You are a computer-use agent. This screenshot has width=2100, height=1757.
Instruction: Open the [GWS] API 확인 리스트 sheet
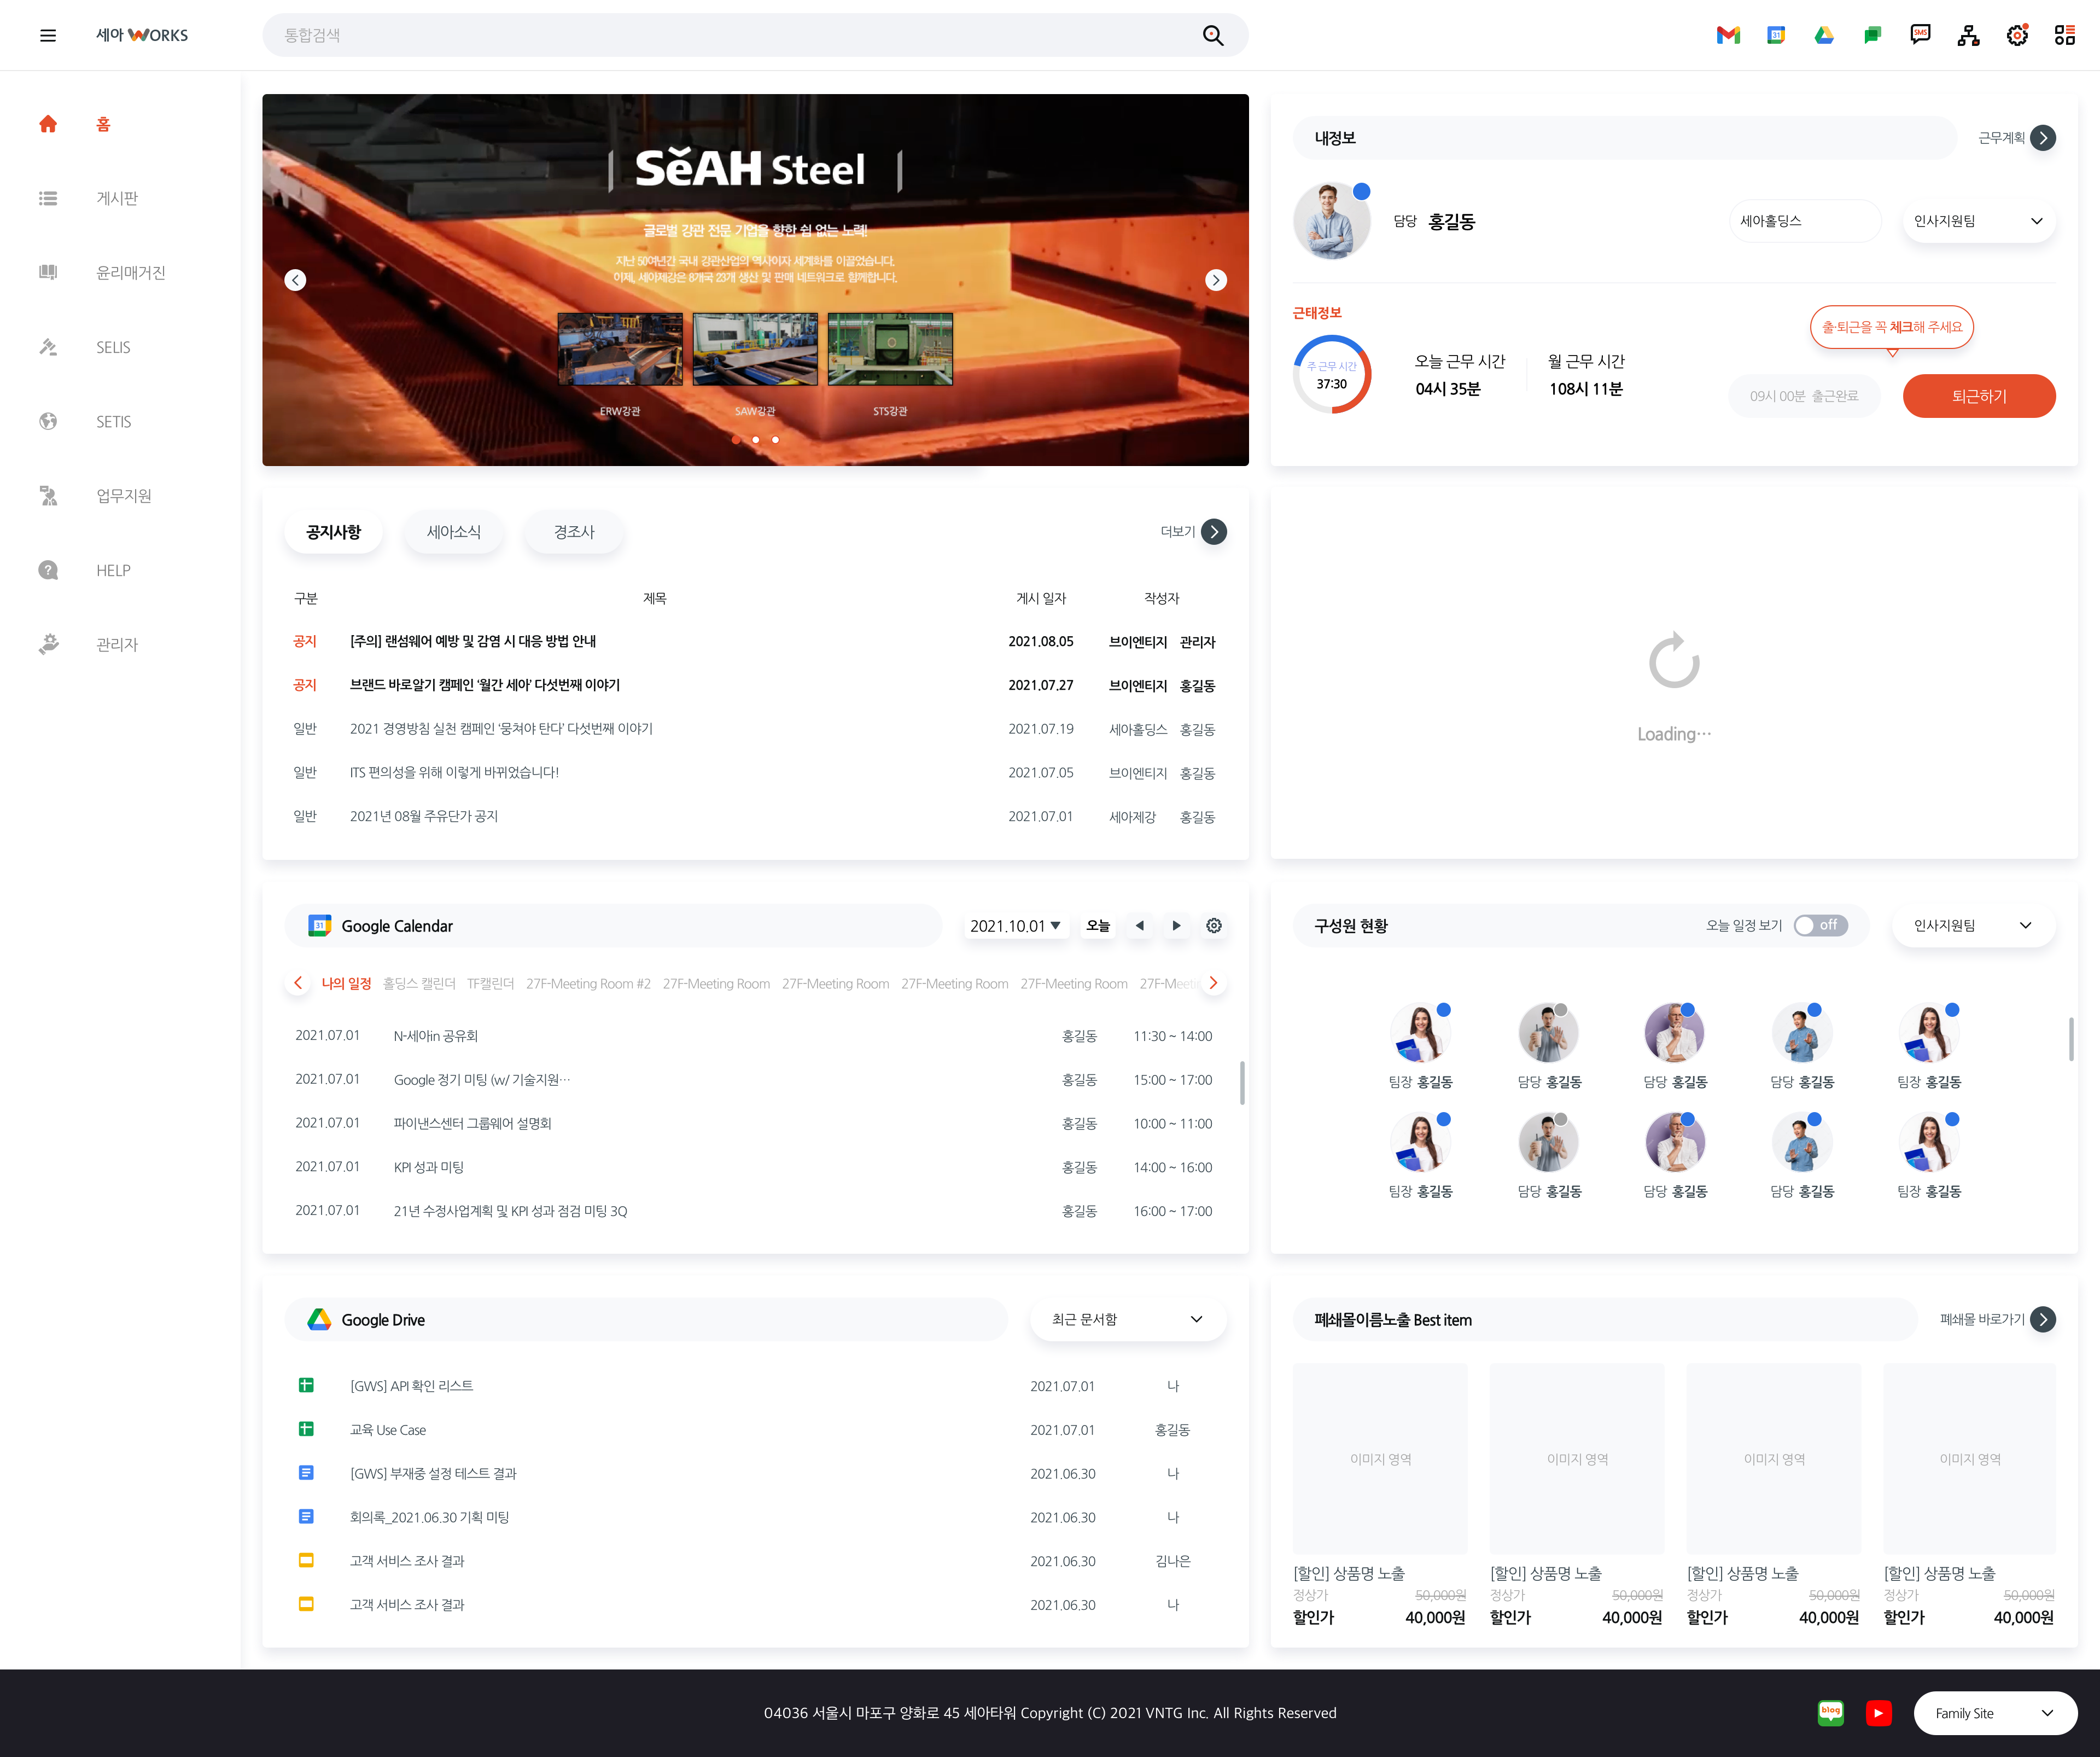(x=411, y=1386)
